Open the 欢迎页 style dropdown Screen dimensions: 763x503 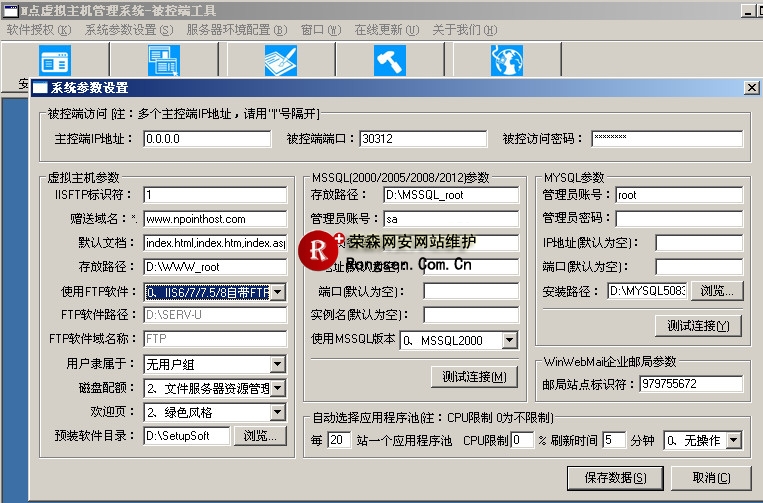click(x=278, y=412)
